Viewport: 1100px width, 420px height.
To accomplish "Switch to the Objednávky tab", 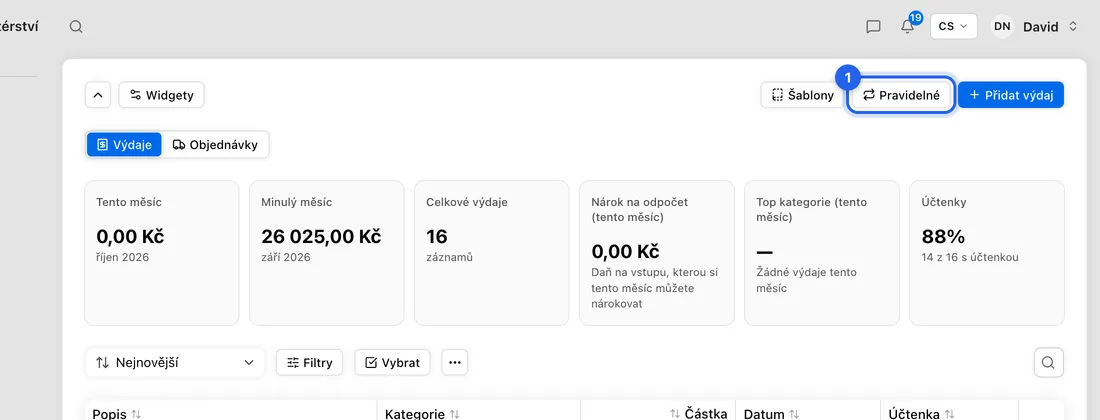I will (215, 144).
